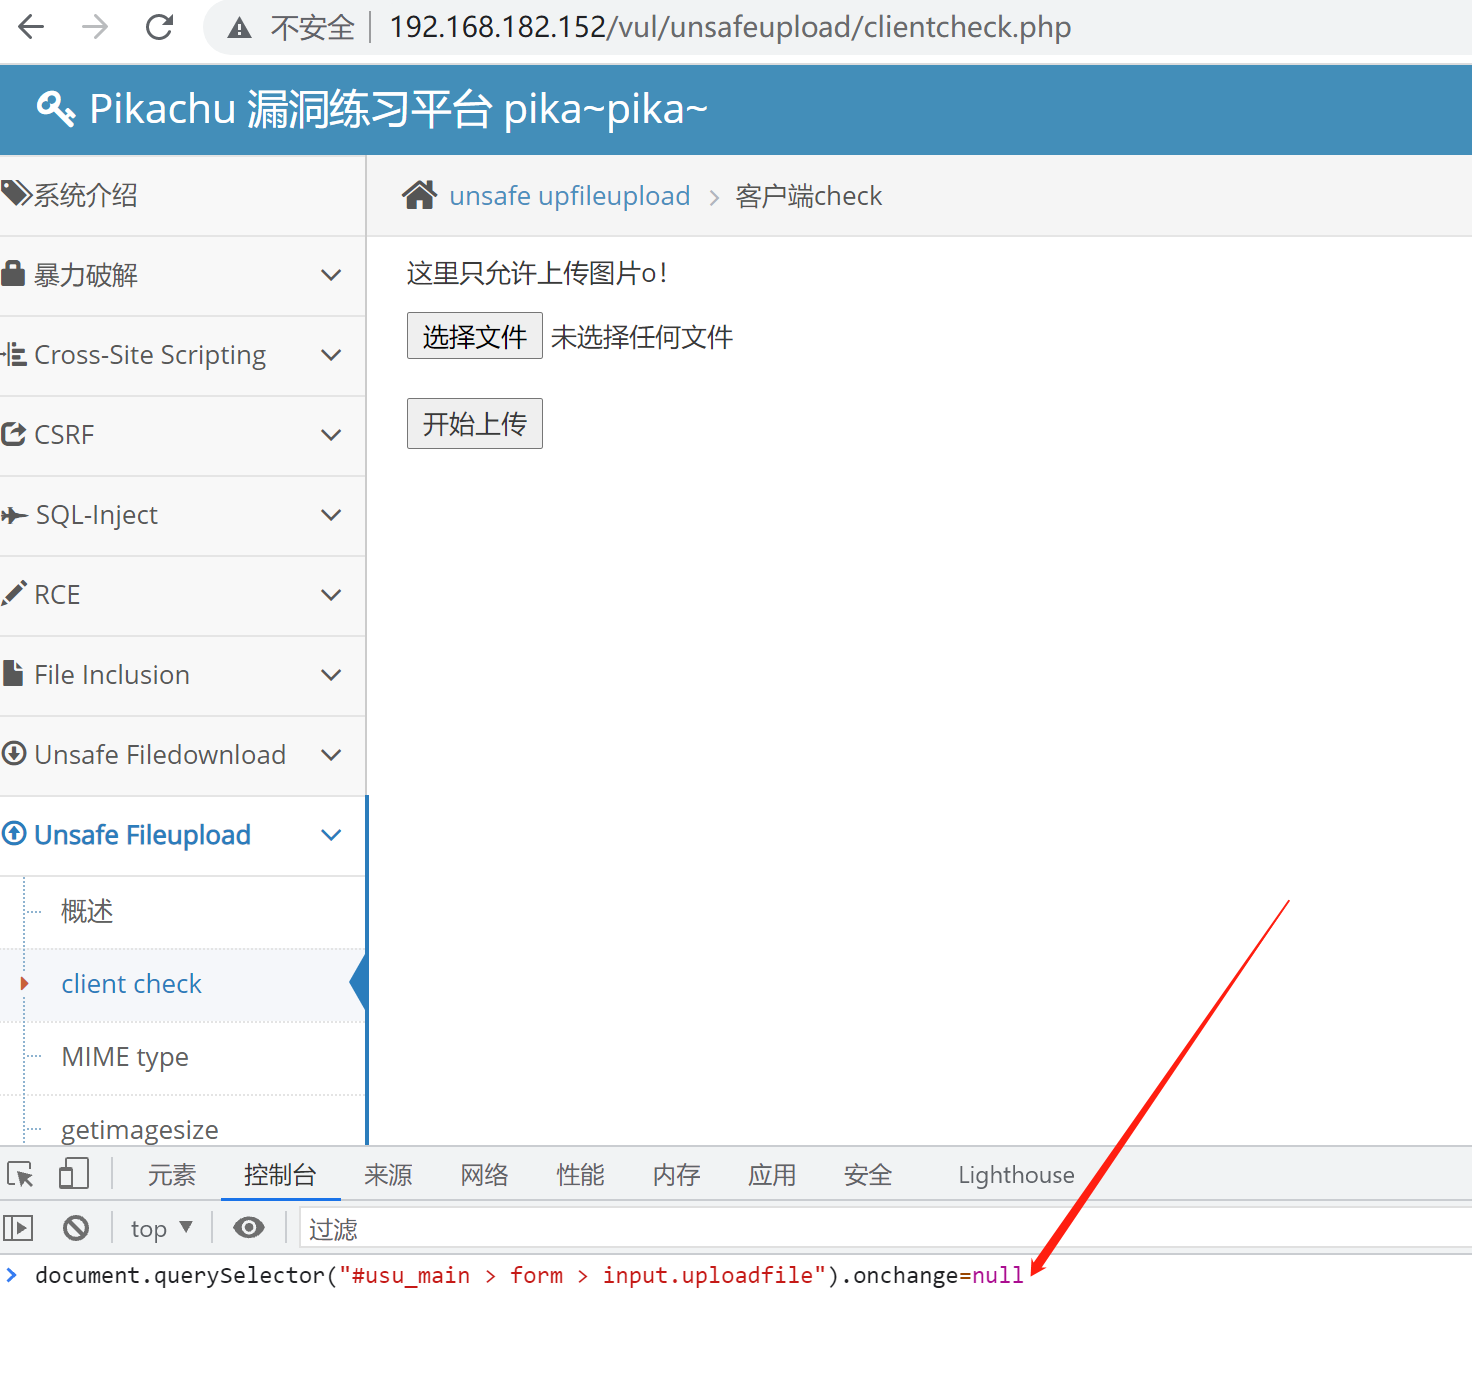Switch to the Lighthouse DevTools tab

pos(1016,1175)
